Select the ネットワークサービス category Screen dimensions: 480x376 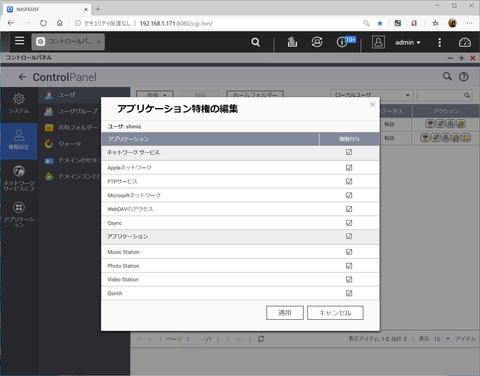[x=19, y=178]
